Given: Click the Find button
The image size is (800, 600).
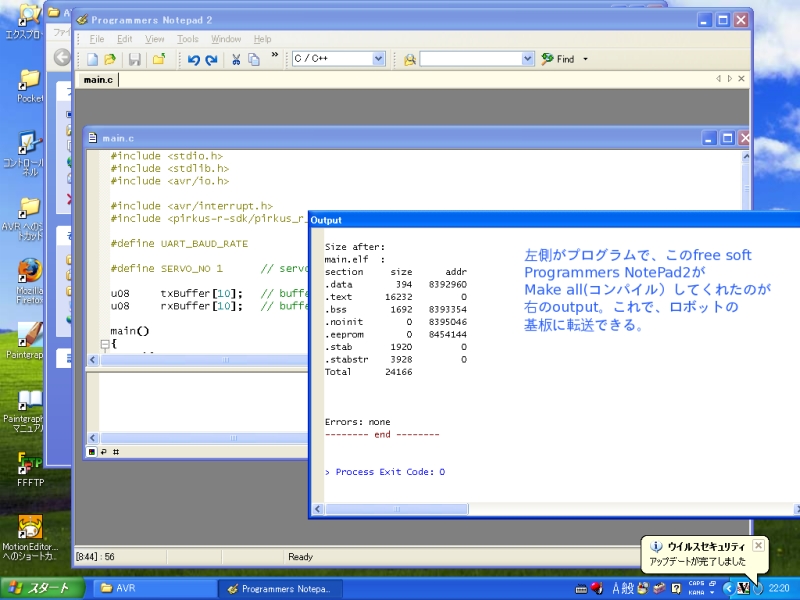Looking at the screenshot, I should click(558, 59).
